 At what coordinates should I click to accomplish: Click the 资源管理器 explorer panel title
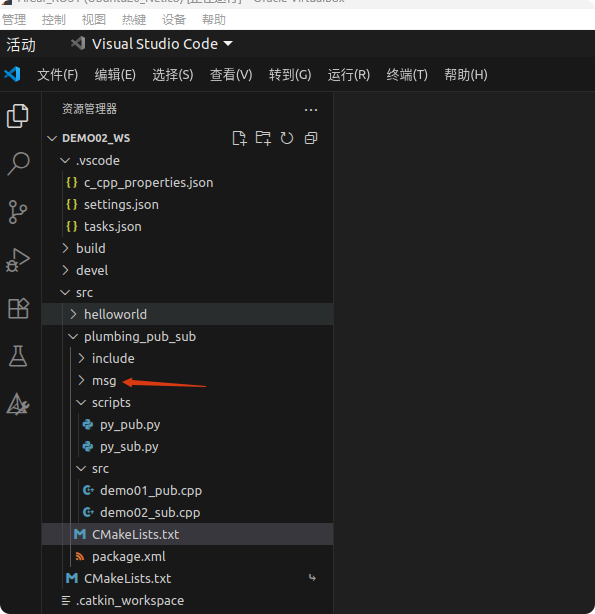89,109
